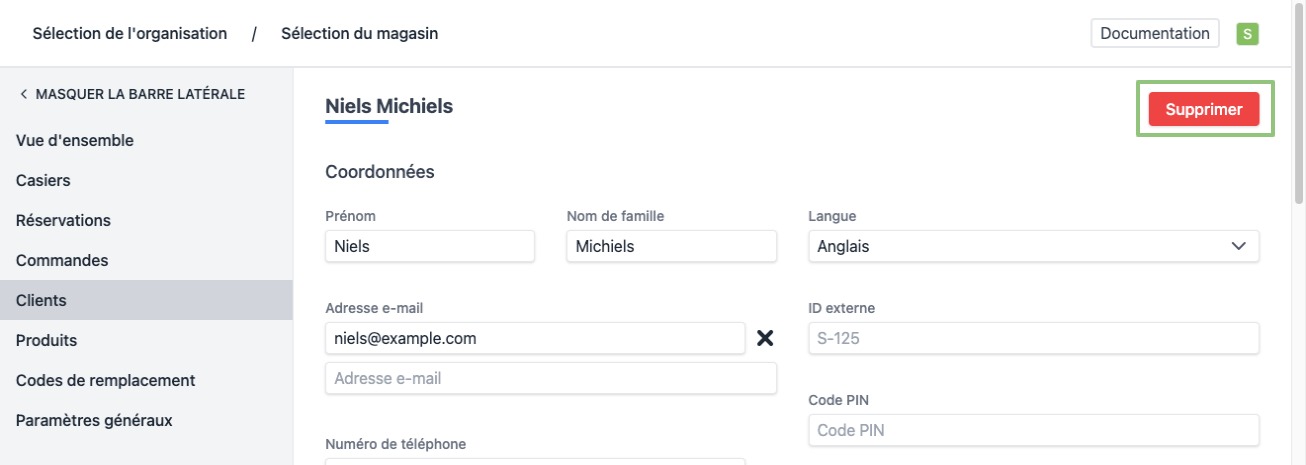Open the Commandes page
1306x465 pixels.
[x=62, y=260]
